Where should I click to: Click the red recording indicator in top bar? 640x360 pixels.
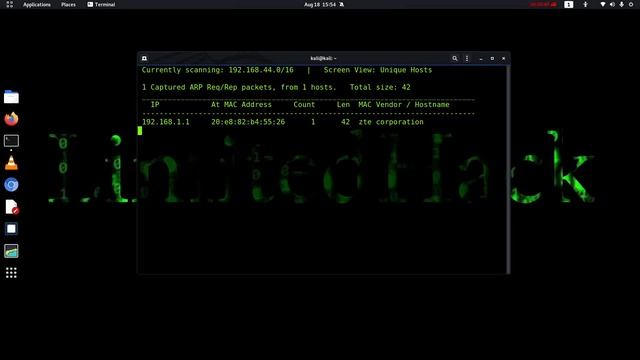543,4
